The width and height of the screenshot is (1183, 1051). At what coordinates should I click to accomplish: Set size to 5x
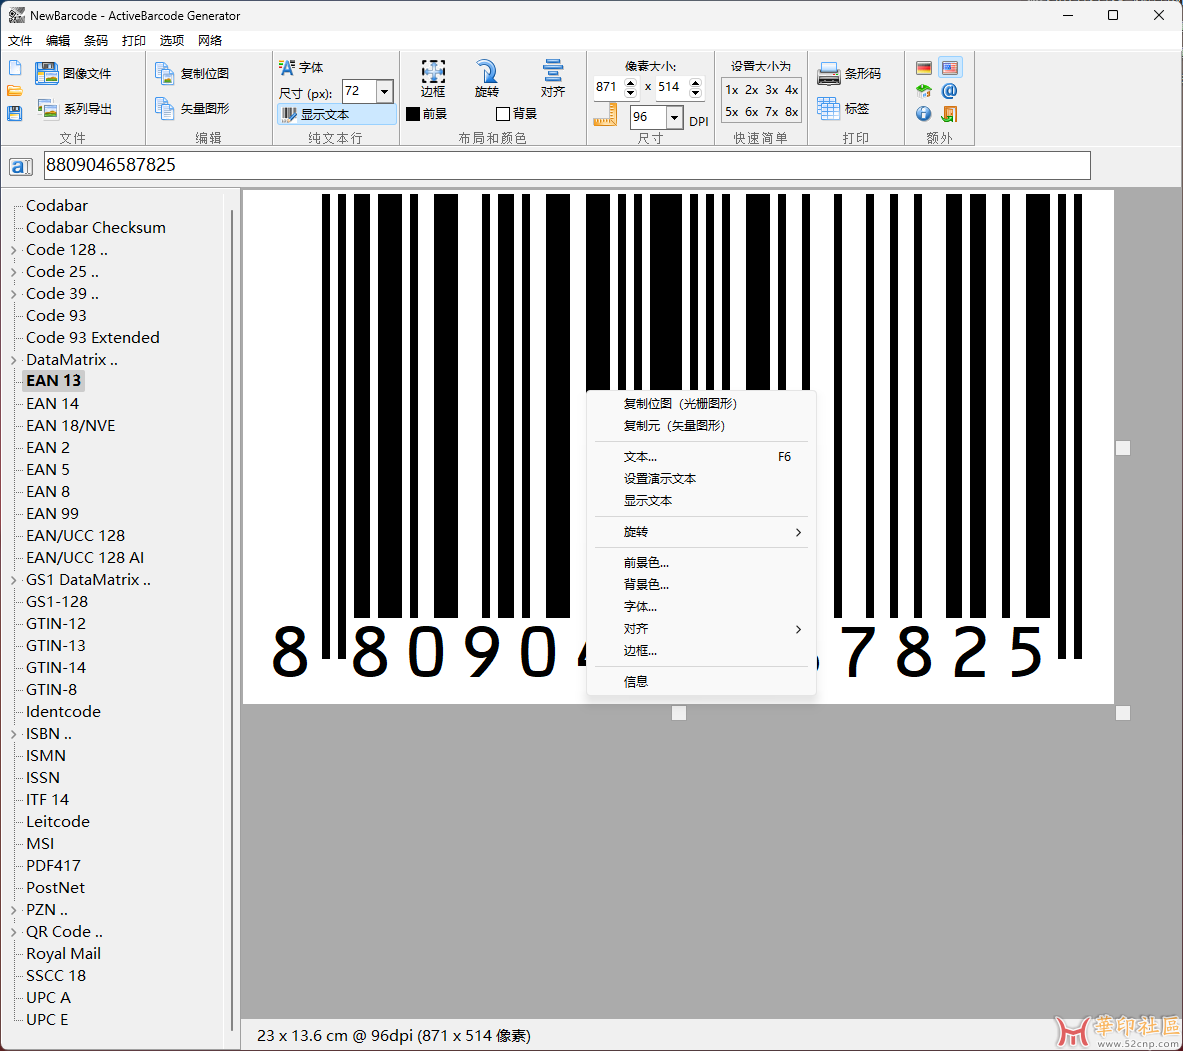pos(732,112)
